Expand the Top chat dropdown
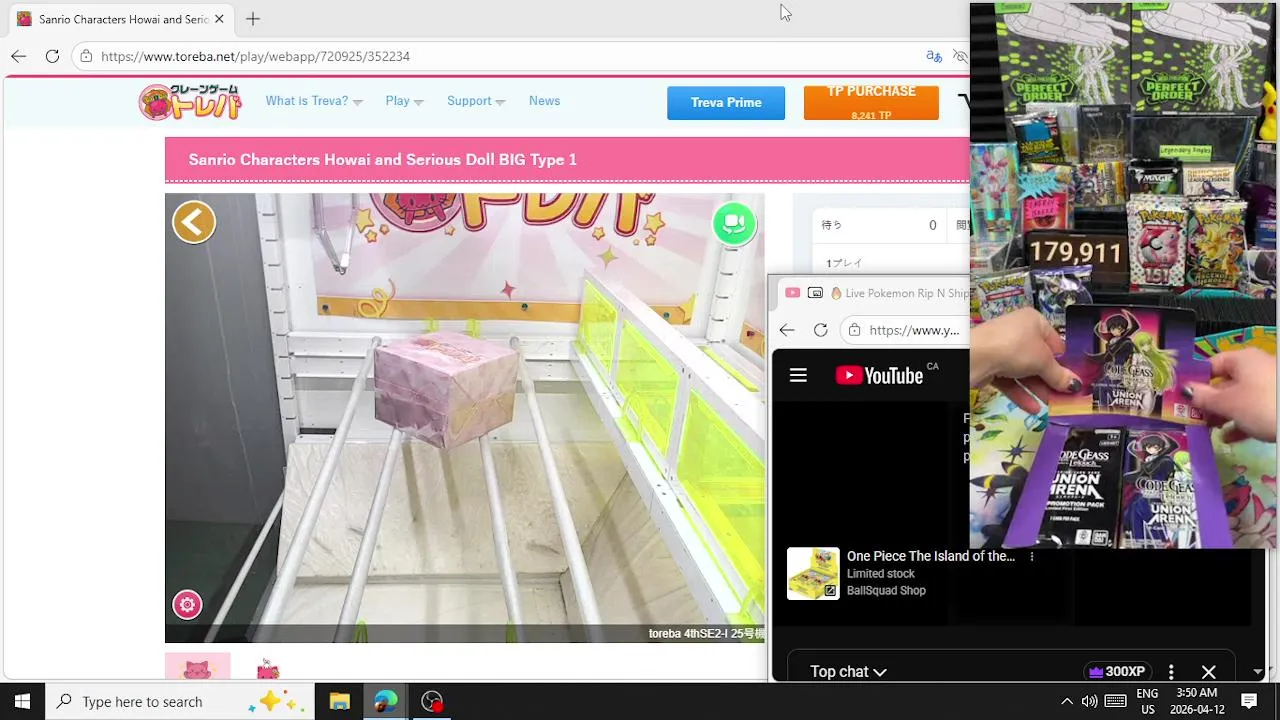This screenshot has height=720, width=1280. tap(849, 672)
